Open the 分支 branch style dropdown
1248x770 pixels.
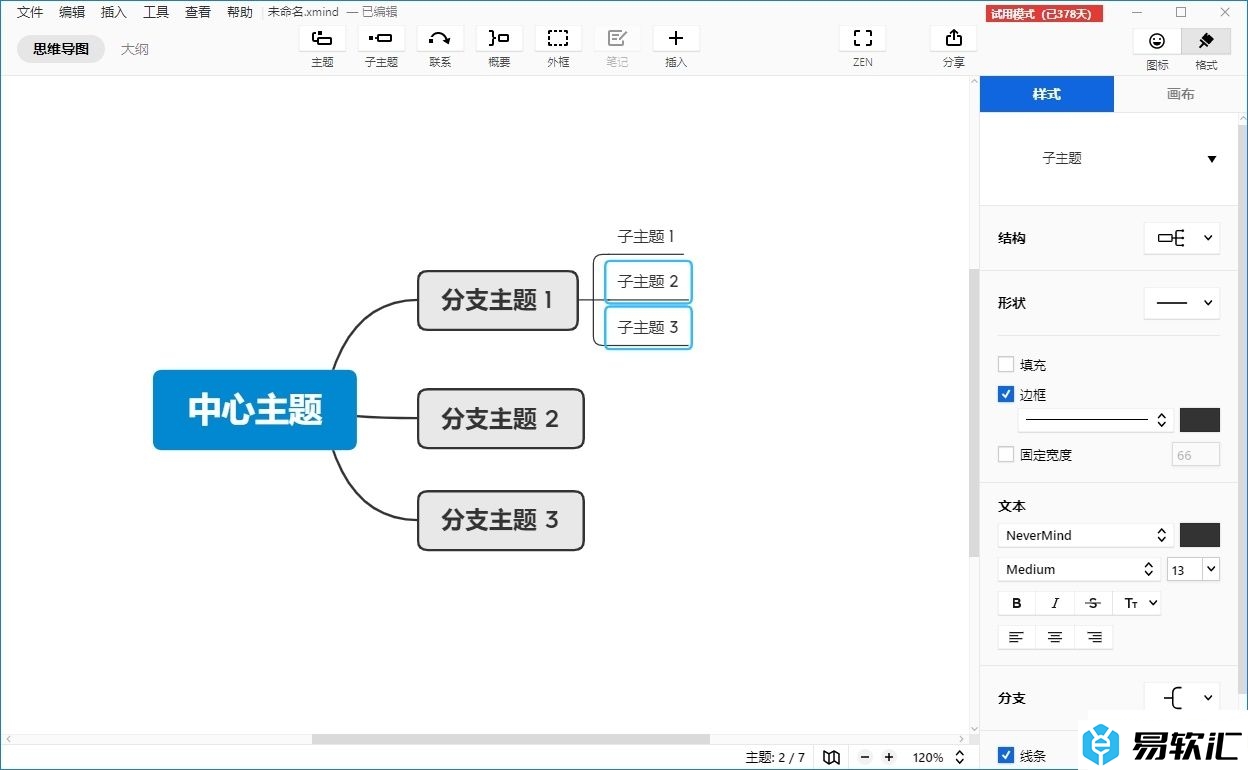(1182, 698)
